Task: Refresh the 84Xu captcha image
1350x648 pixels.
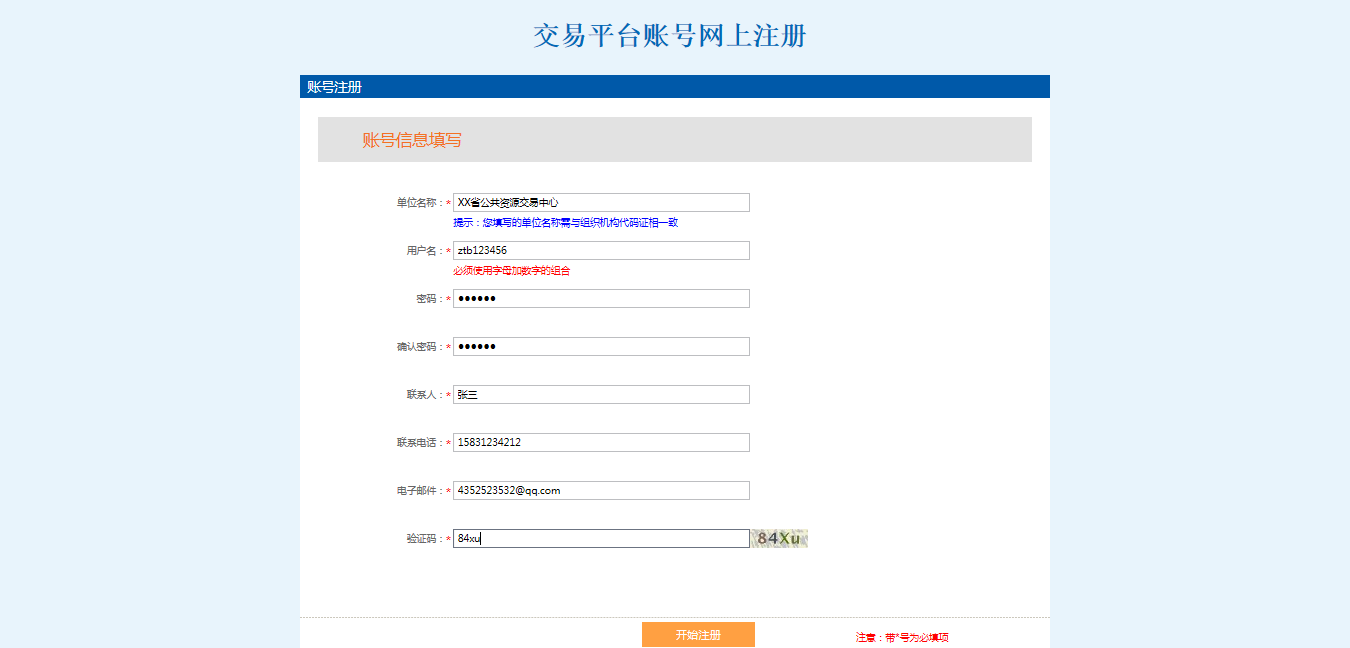Action: [779, 538]
